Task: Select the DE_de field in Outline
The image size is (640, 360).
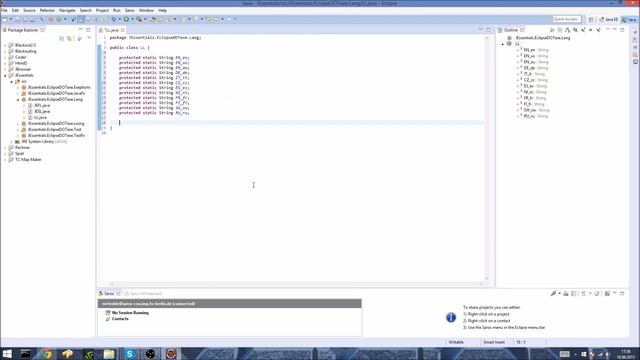Action: (x=536, y=68)
